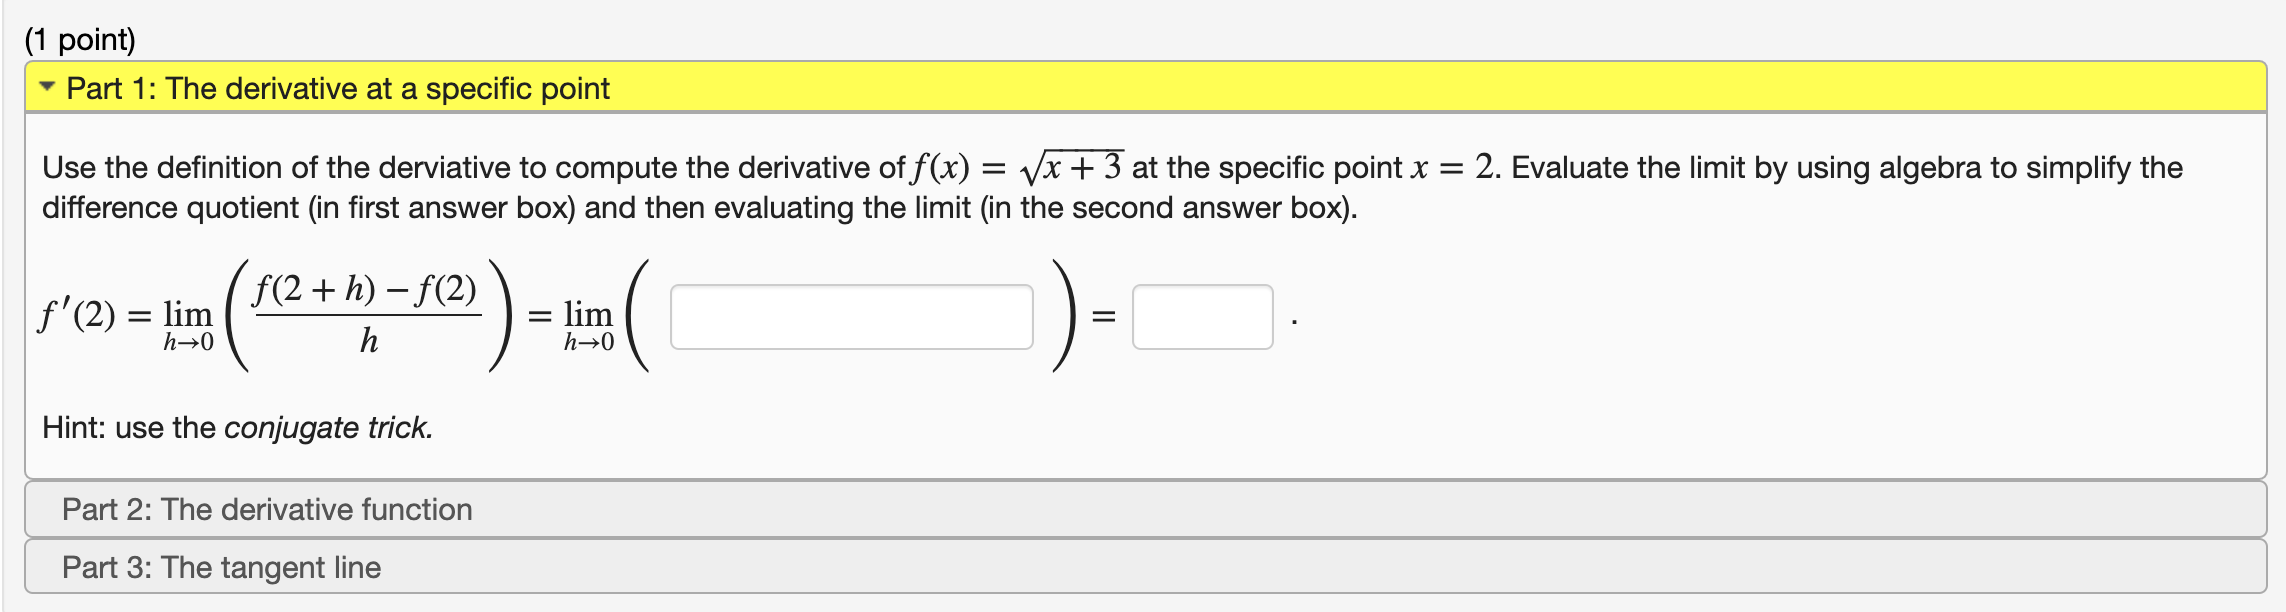Click the Hint: use the conjugate trick text
This screenshot has height=612, width=2286.
236,428
